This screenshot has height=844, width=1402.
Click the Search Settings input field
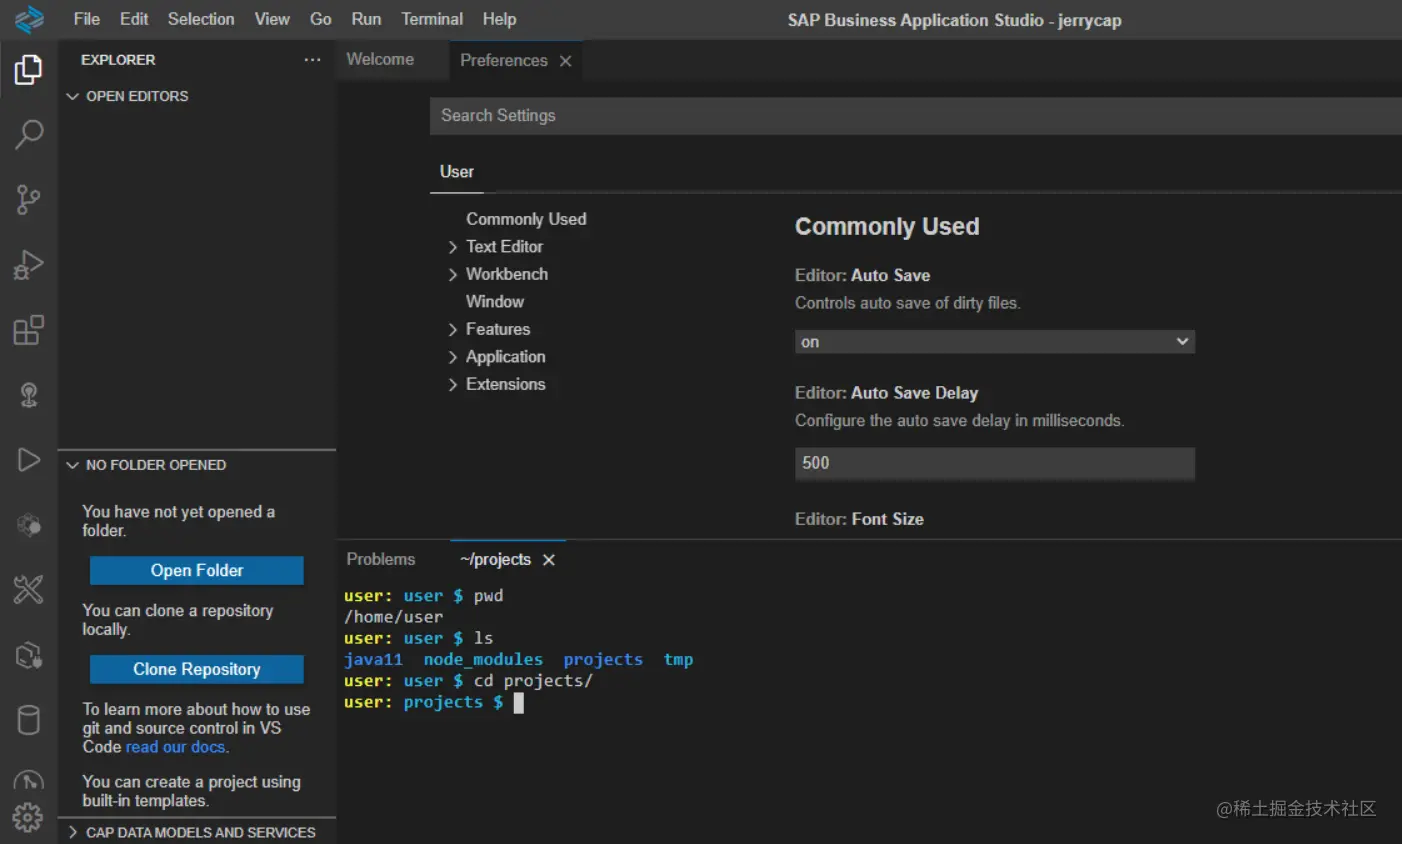900,116
